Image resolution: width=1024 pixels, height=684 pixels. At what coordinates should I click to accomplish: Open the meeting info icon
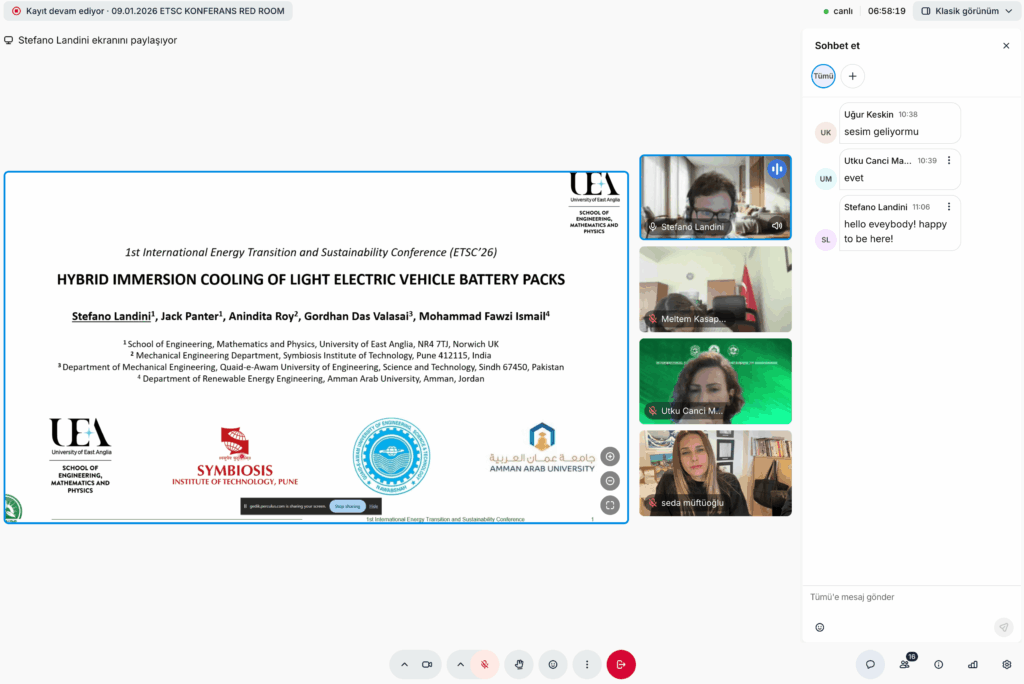[x=938, y=664]
